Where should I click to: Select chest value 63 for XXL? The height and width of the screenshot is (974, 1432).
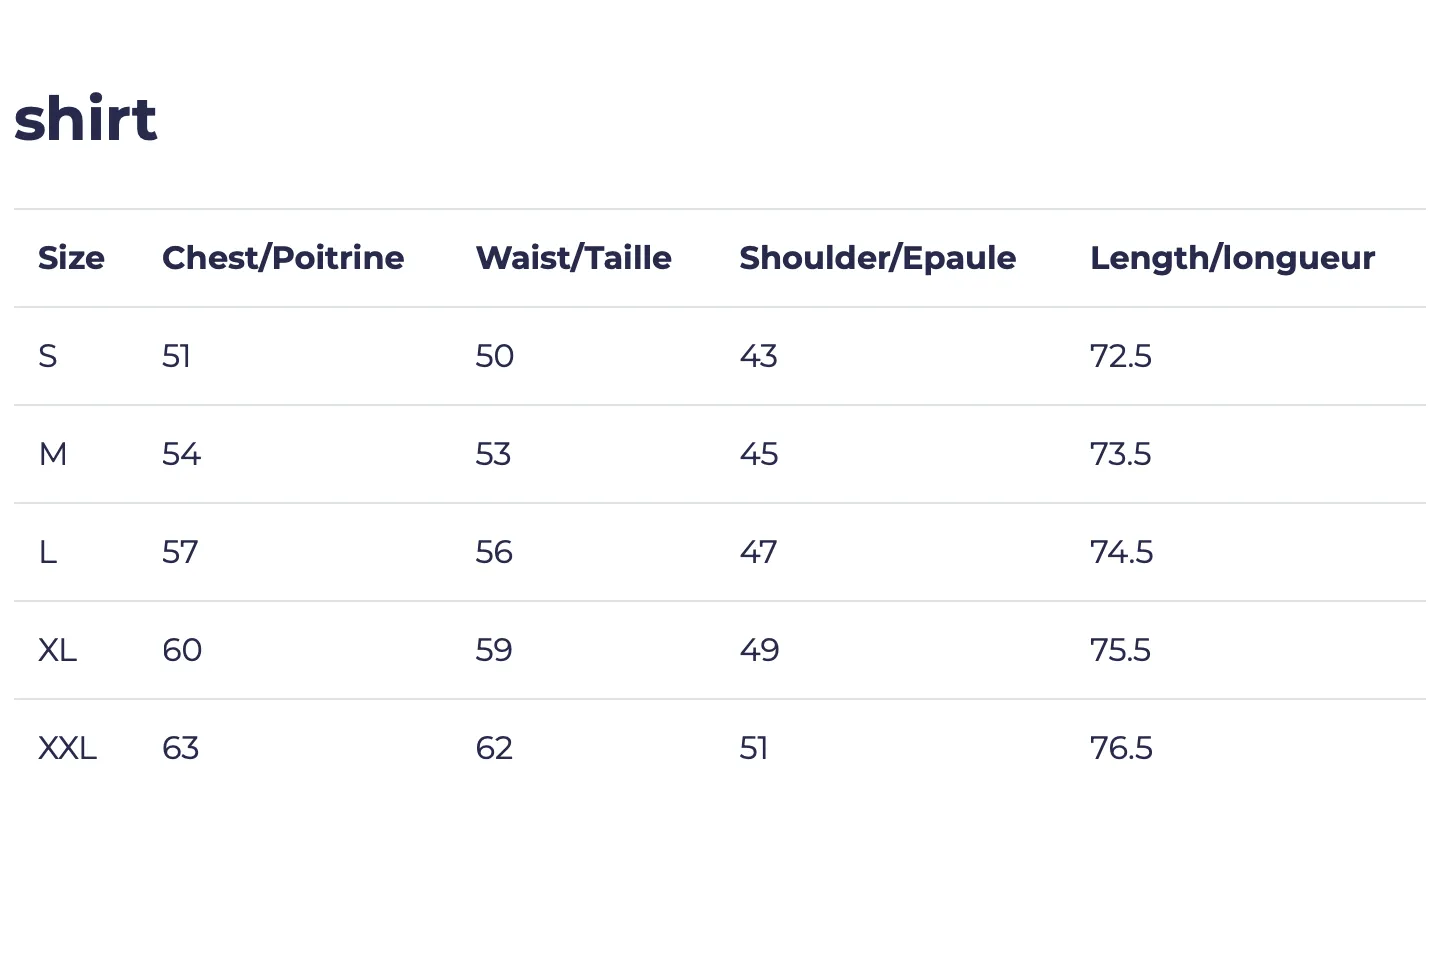(180, 748)
